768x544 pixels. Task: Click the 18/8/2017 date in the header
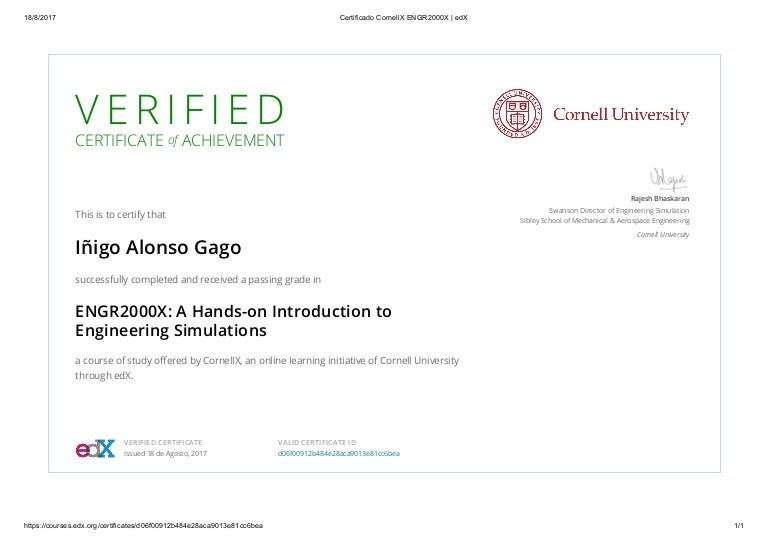coord(40,18)
